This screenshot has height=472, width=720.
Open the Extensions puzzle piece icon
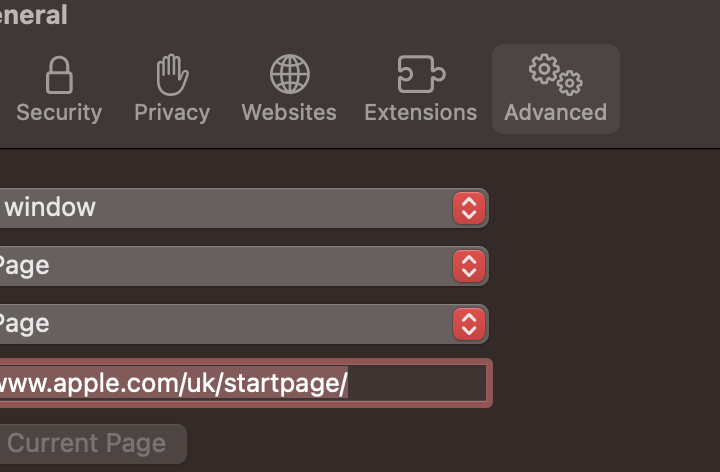tap(420, 75)
